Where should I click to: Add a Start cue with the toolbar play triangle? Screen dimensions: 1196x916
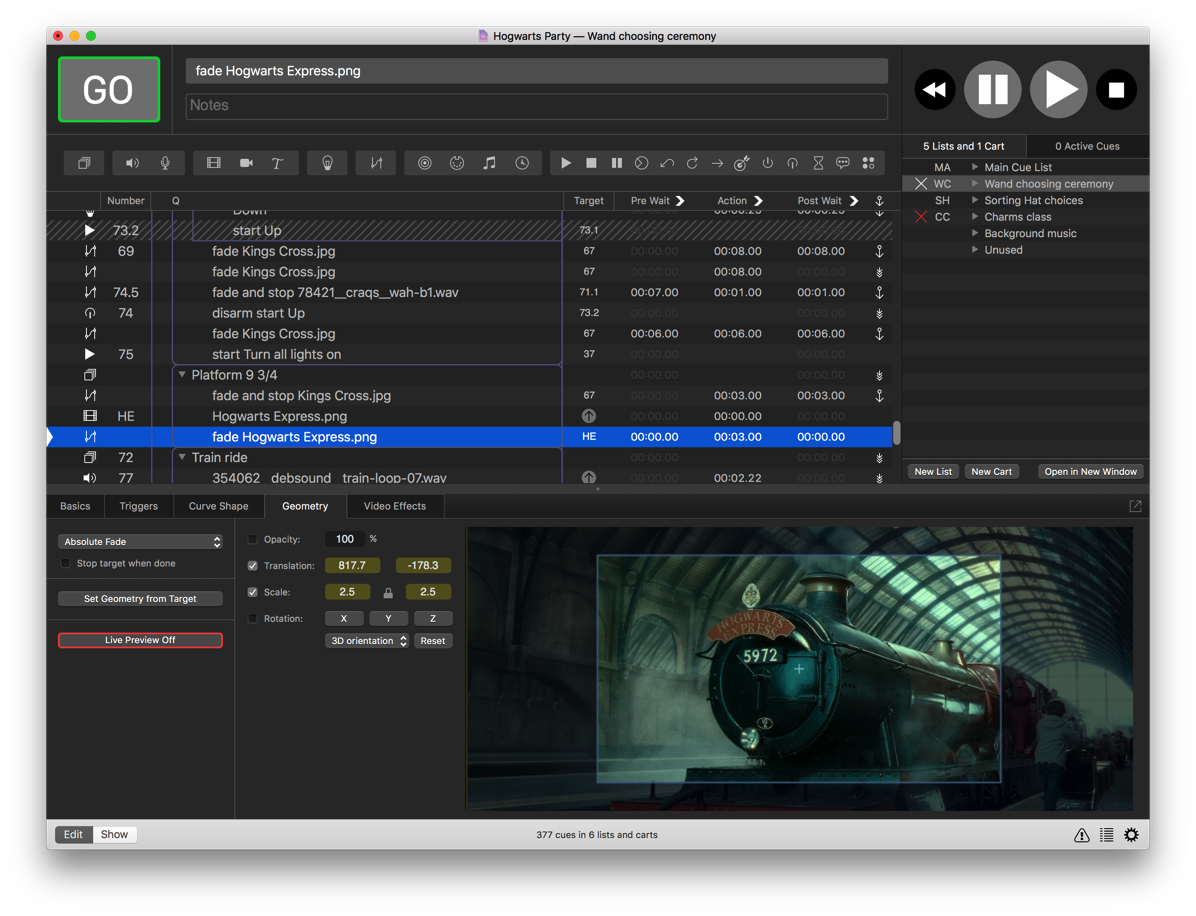point(565,163)
